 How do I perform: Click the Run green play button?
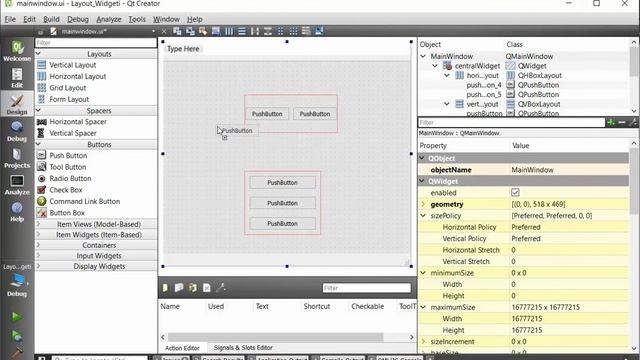17,317
